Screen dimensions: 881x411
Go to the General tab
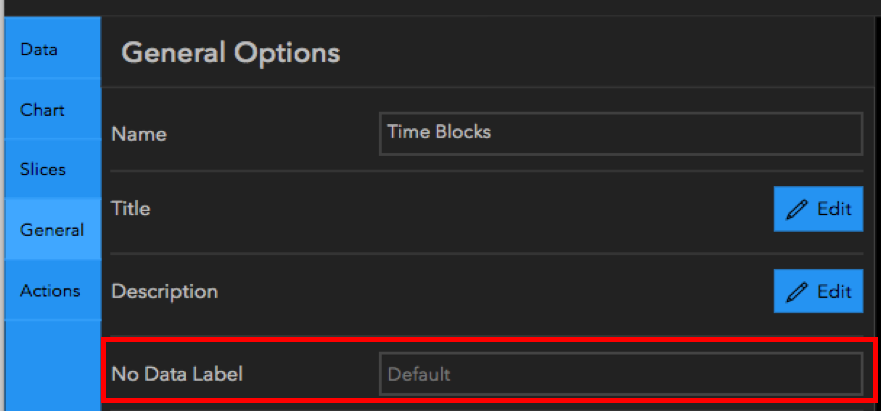tap(52, 230)
